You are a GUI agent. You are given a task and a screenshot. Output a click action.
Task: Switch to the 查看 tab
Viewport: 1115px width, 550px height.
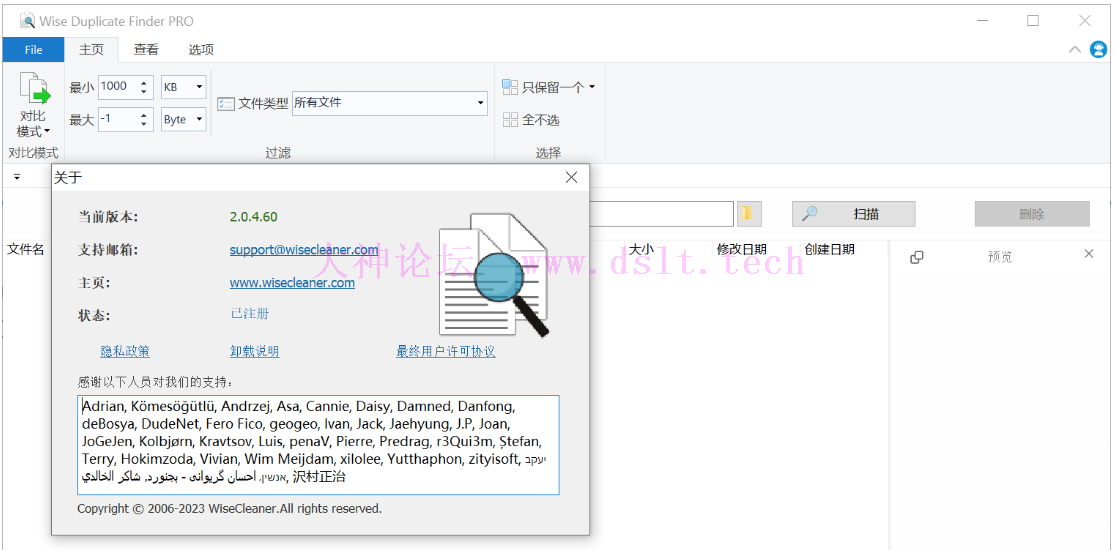click(146, 49)
